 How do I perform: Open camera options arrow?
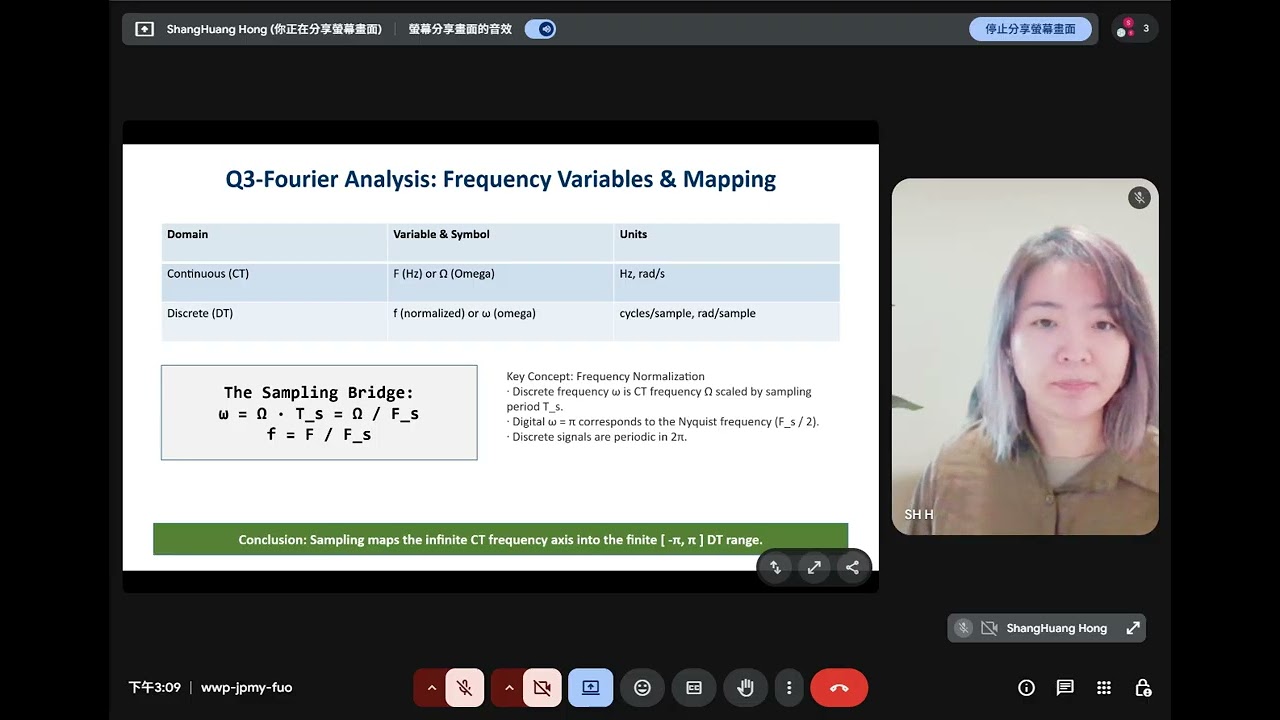(x=508, y=687)
